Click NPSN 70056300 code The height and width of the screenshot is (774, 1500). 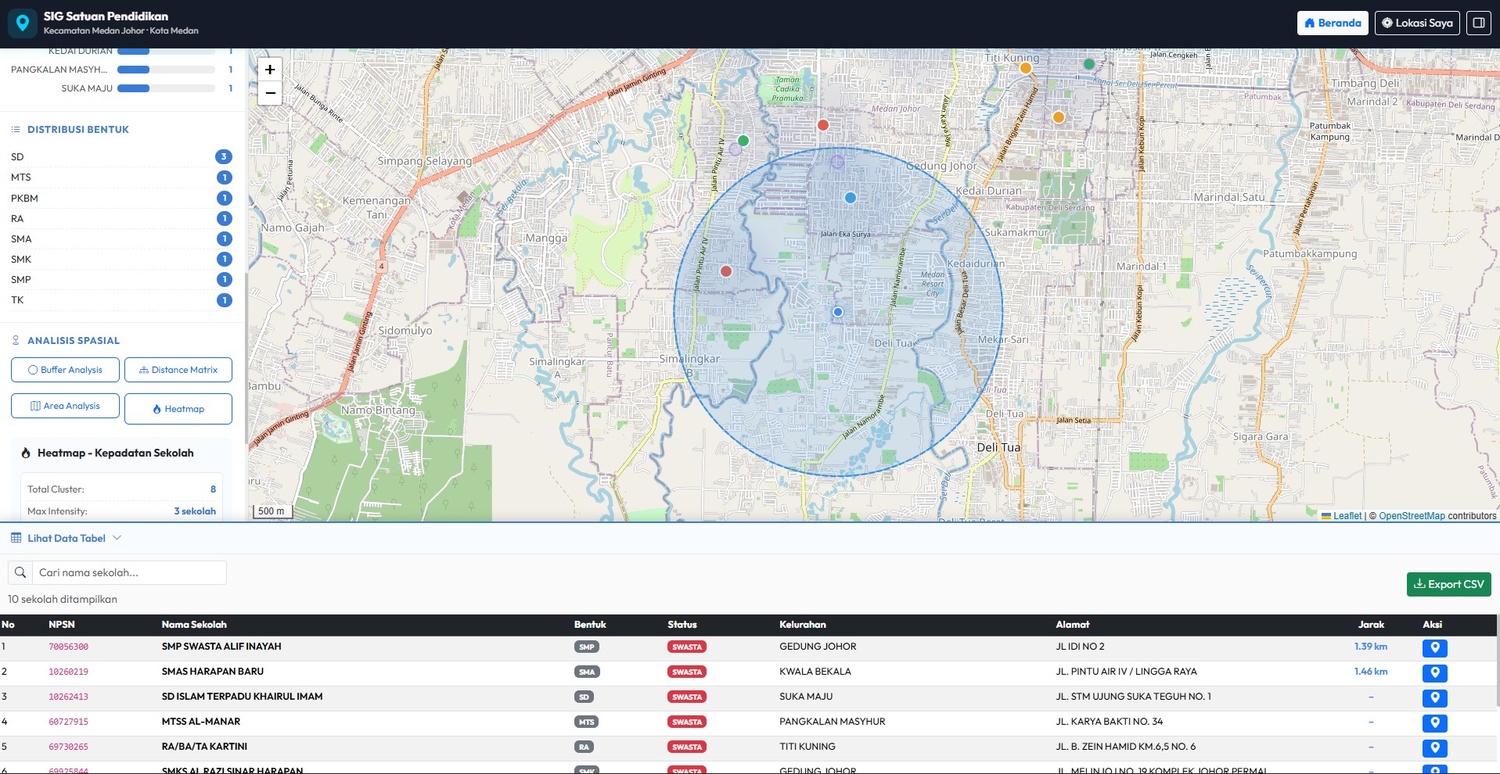click(69, 647)
